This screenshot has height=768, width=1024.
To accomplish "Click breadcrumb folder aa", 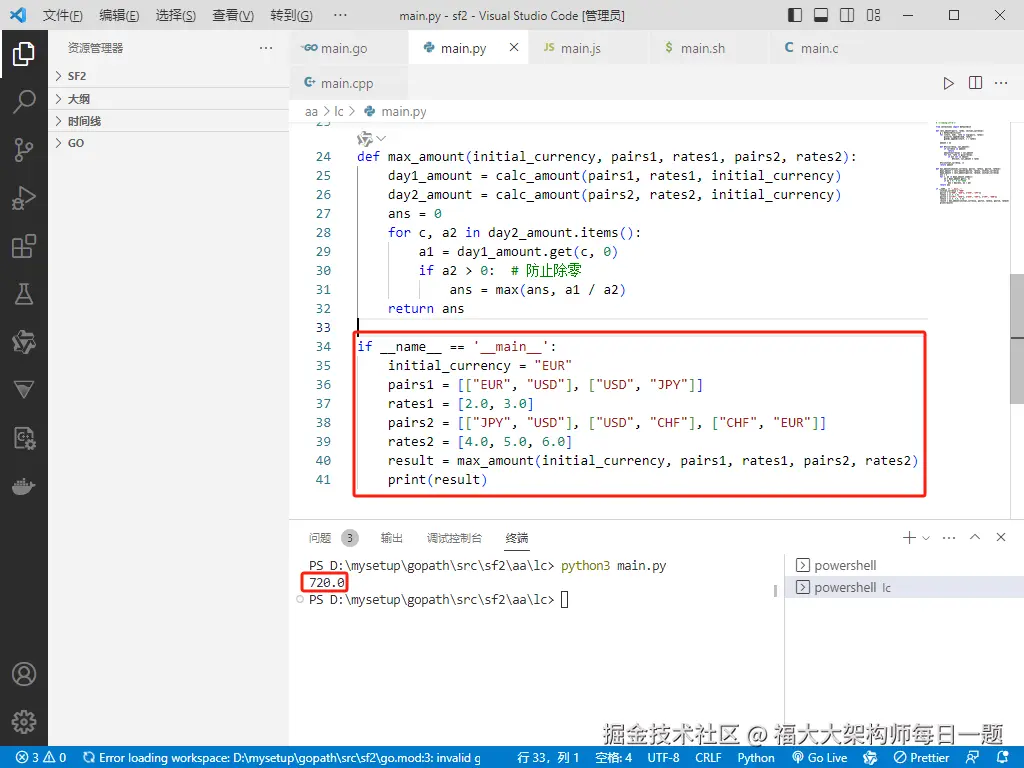I will pos(311,112).
